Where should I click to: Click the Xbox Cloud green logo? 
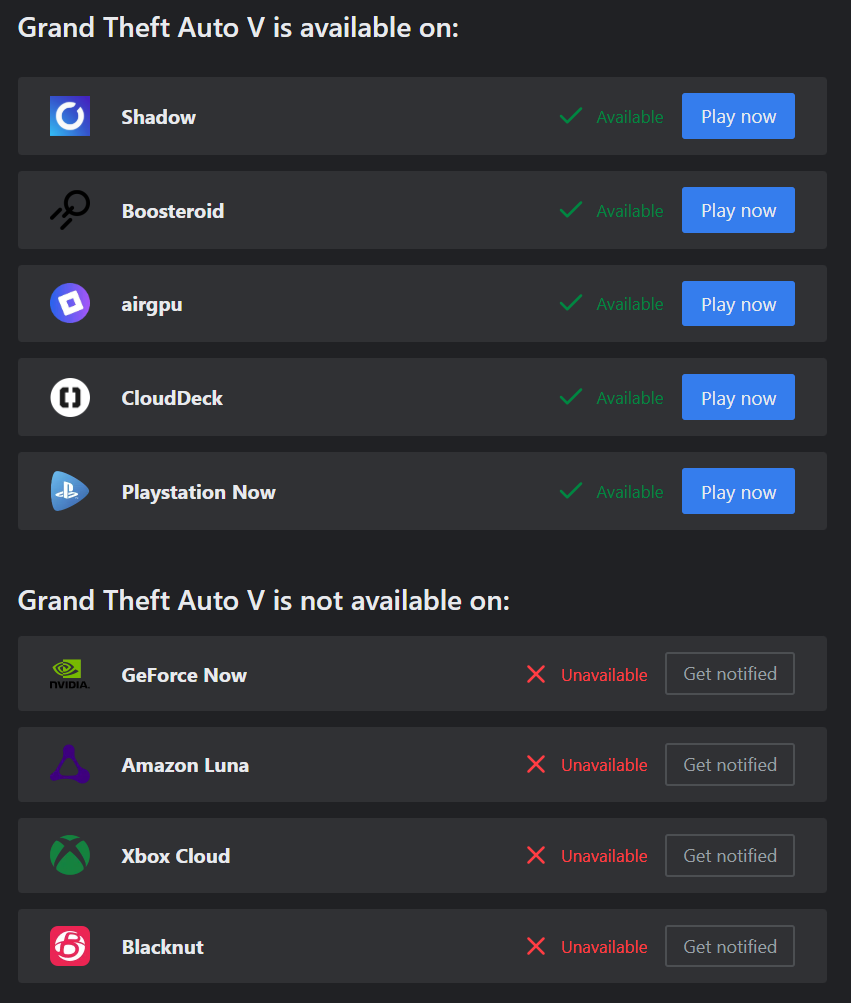[x=70, y=855]
